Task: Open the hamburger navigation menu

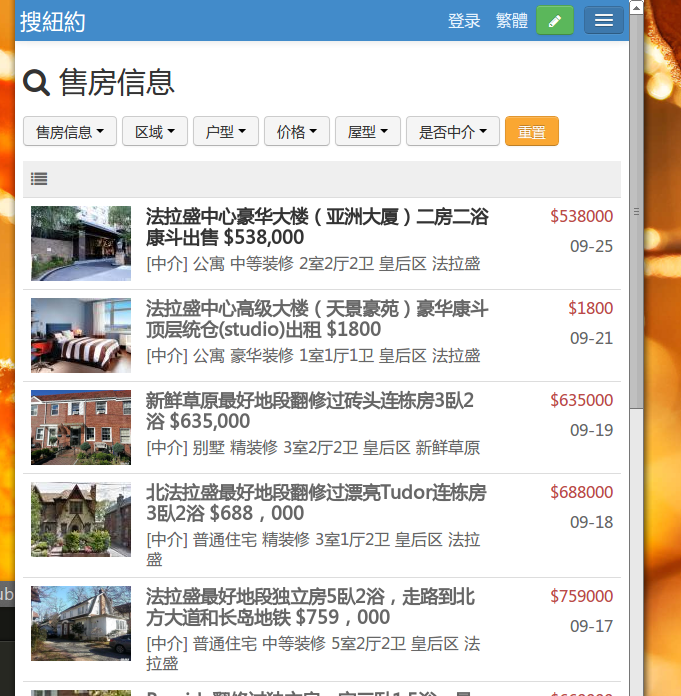Action: point(604,20)
